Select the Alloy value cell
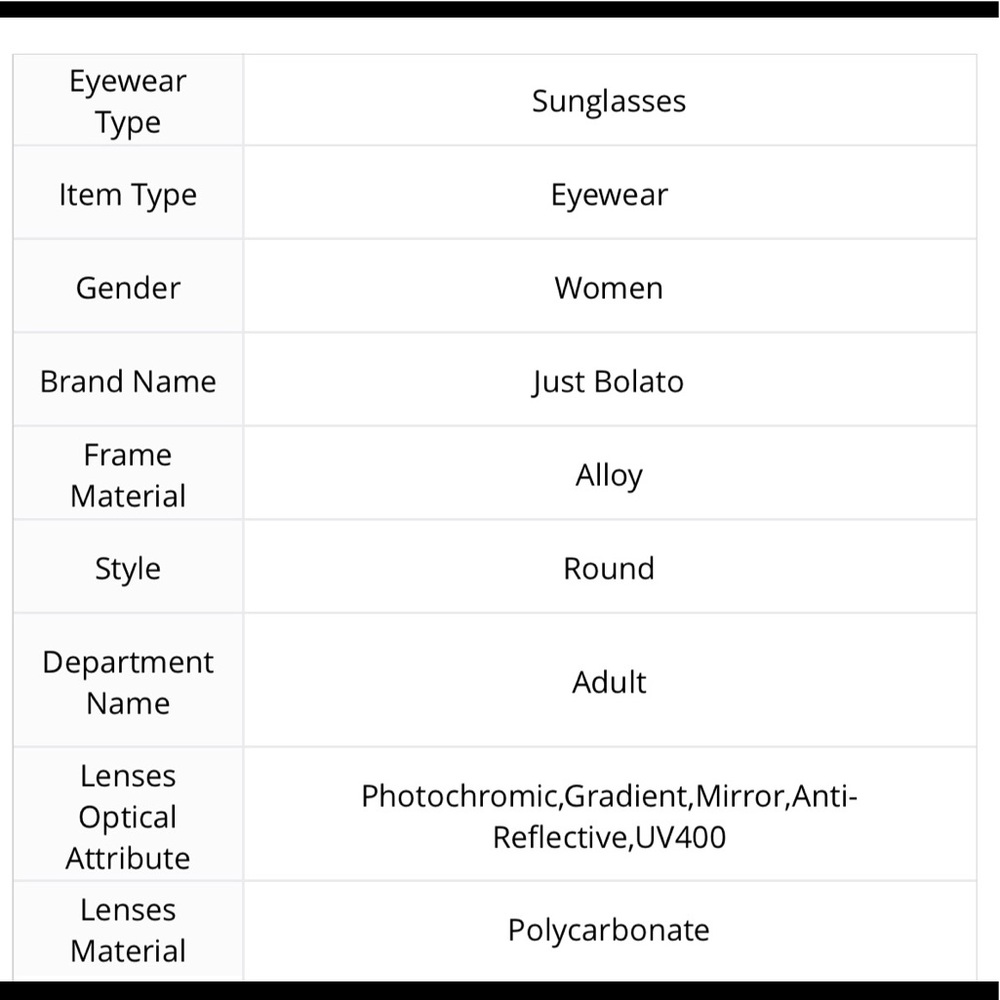1000x1000 pixels. (609, 473)
